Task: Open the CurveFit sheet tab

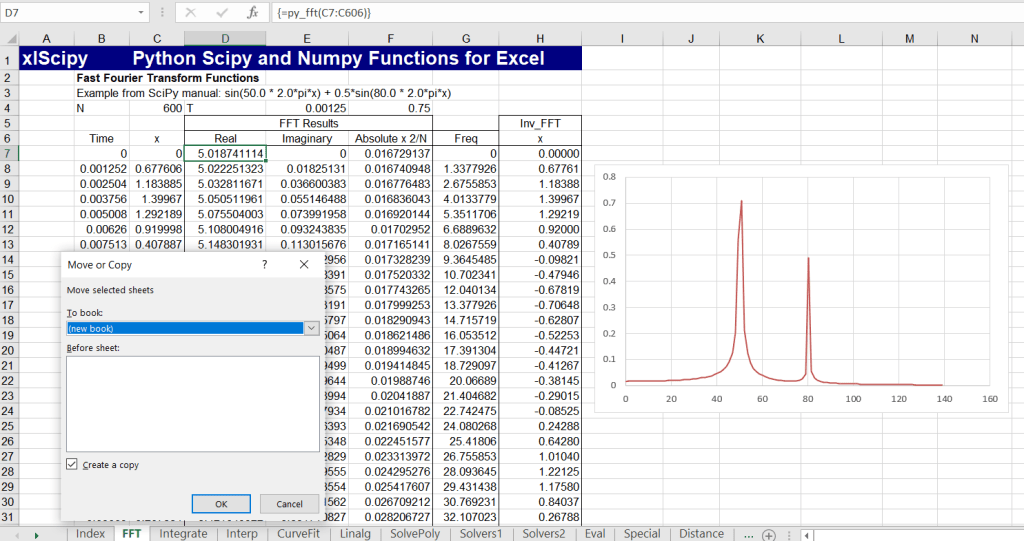Action: click(x=299, y=534)
